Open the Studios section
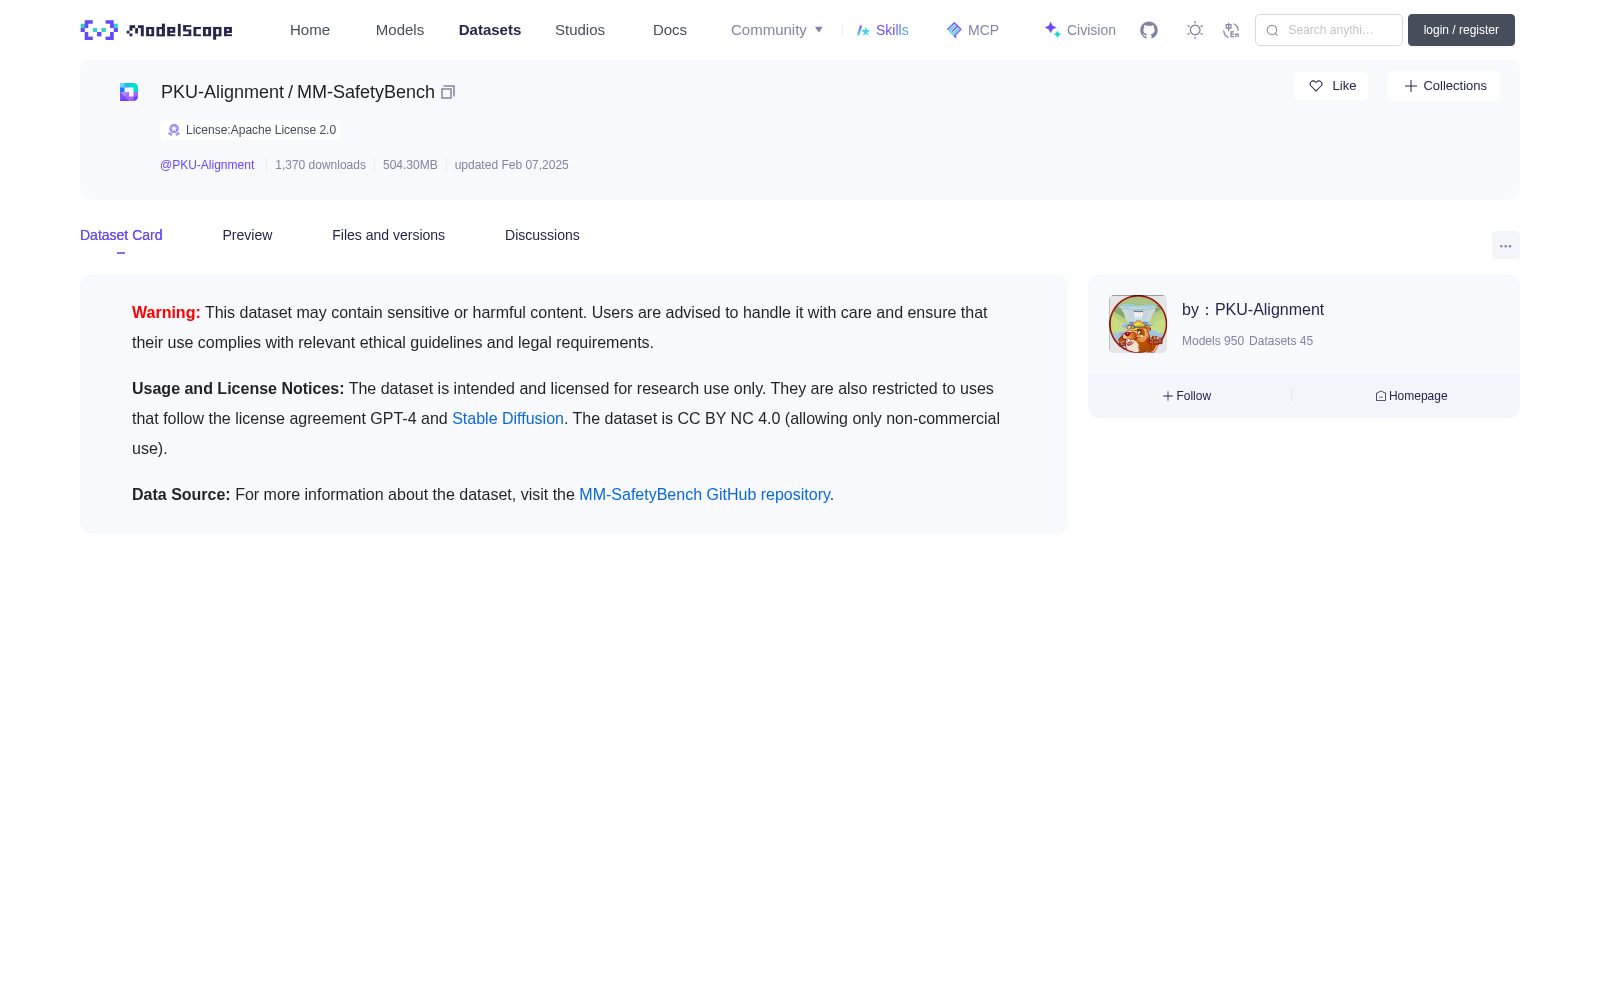Screen dimensions: 1600x1000 pyautogui.click(x=580, y=30)
